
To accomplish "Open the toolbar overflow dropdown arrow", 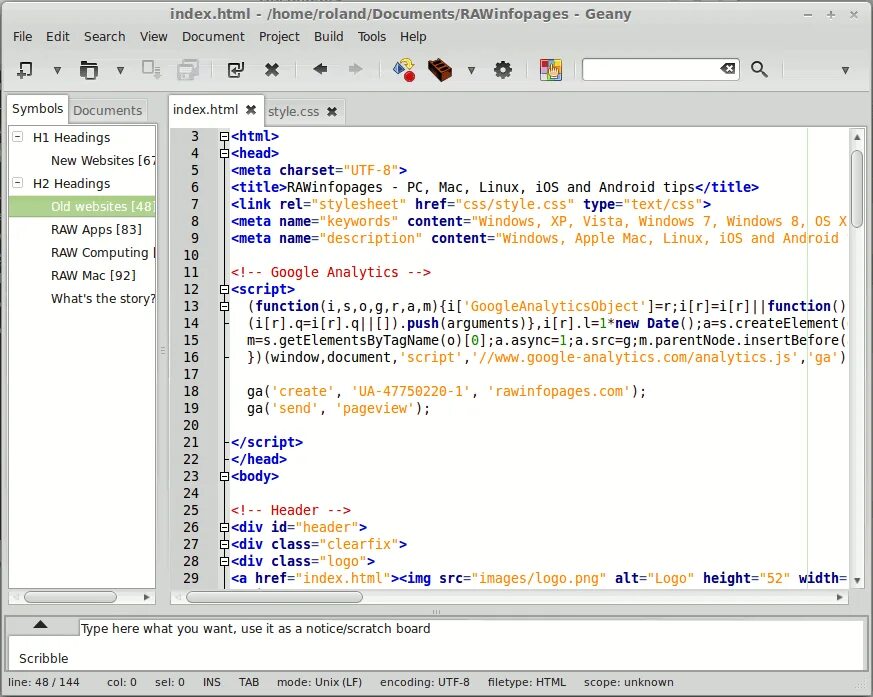I will pyautogui.click(x=845, y=70).
